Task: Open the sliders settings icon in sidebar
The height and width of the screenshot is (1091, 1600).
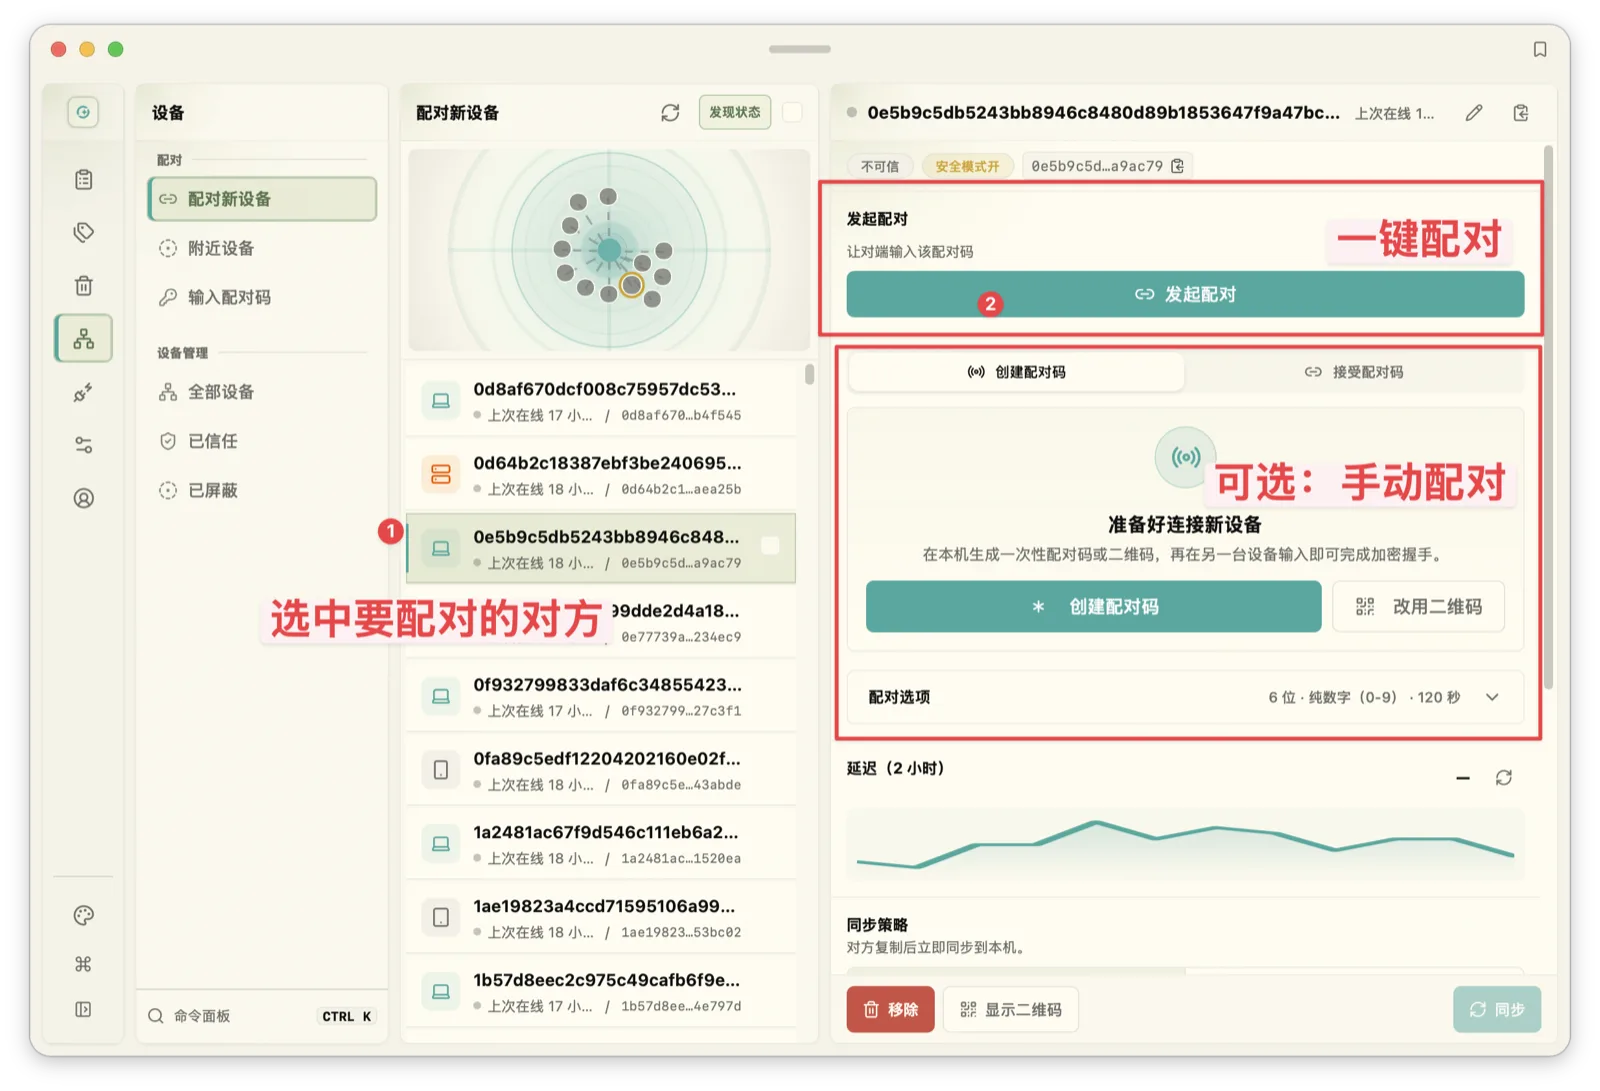Action: click(x=84, y=445)
